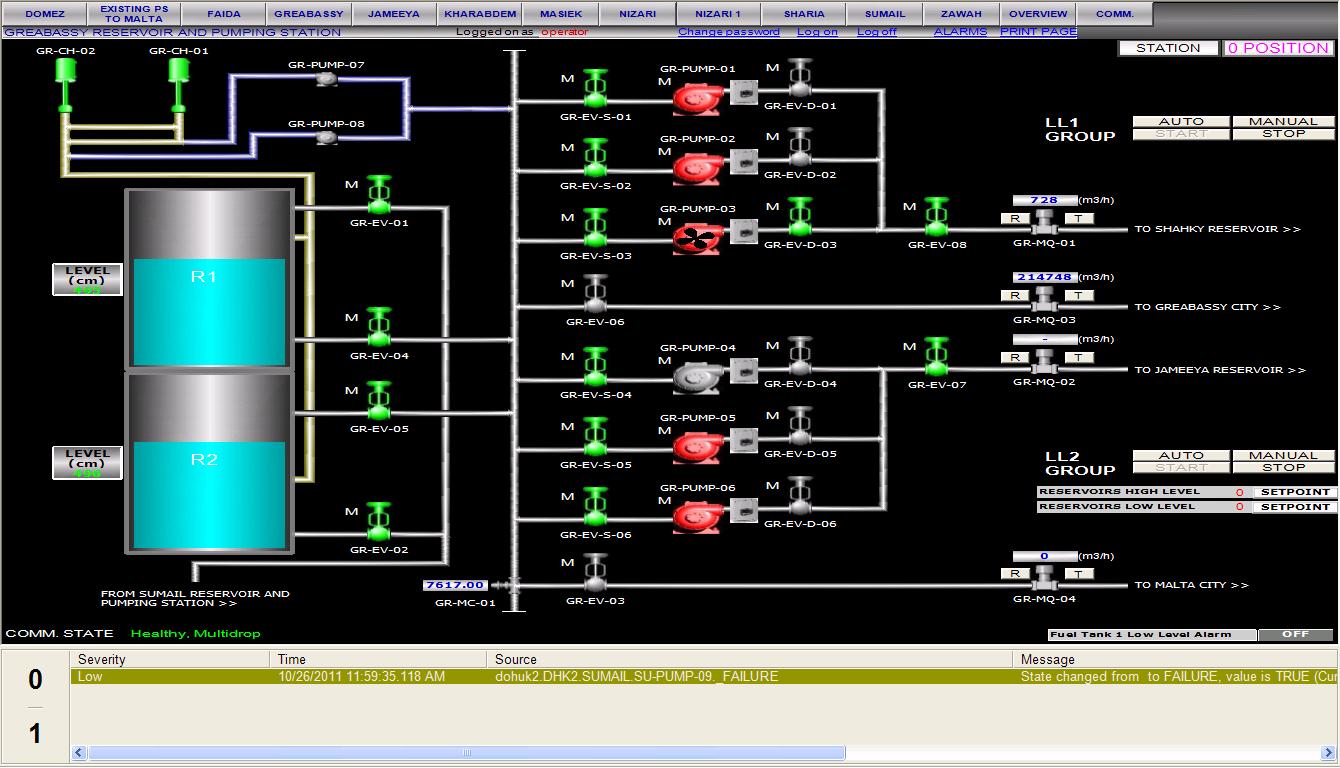Click dosing pump GR-PUMP-08
This screenshot has width=1340, height=768.
coord(325,139)
